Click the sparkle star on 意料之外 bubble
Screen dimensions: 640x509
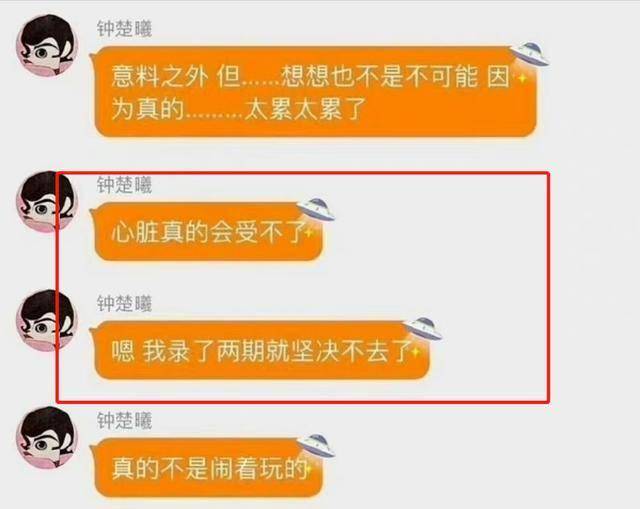tap(522, 78)
